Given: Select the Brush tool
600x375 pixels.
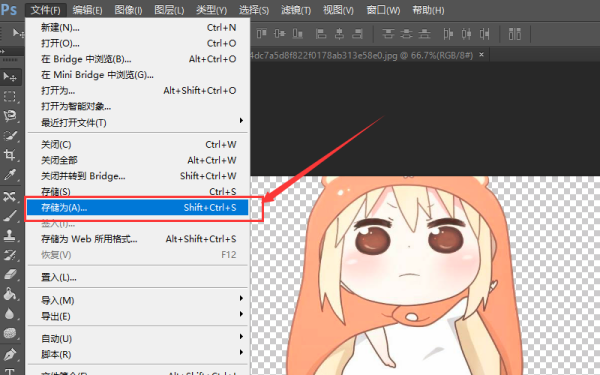Looking at the screenshot, I should pyautogui.click(x=10, y=216).
